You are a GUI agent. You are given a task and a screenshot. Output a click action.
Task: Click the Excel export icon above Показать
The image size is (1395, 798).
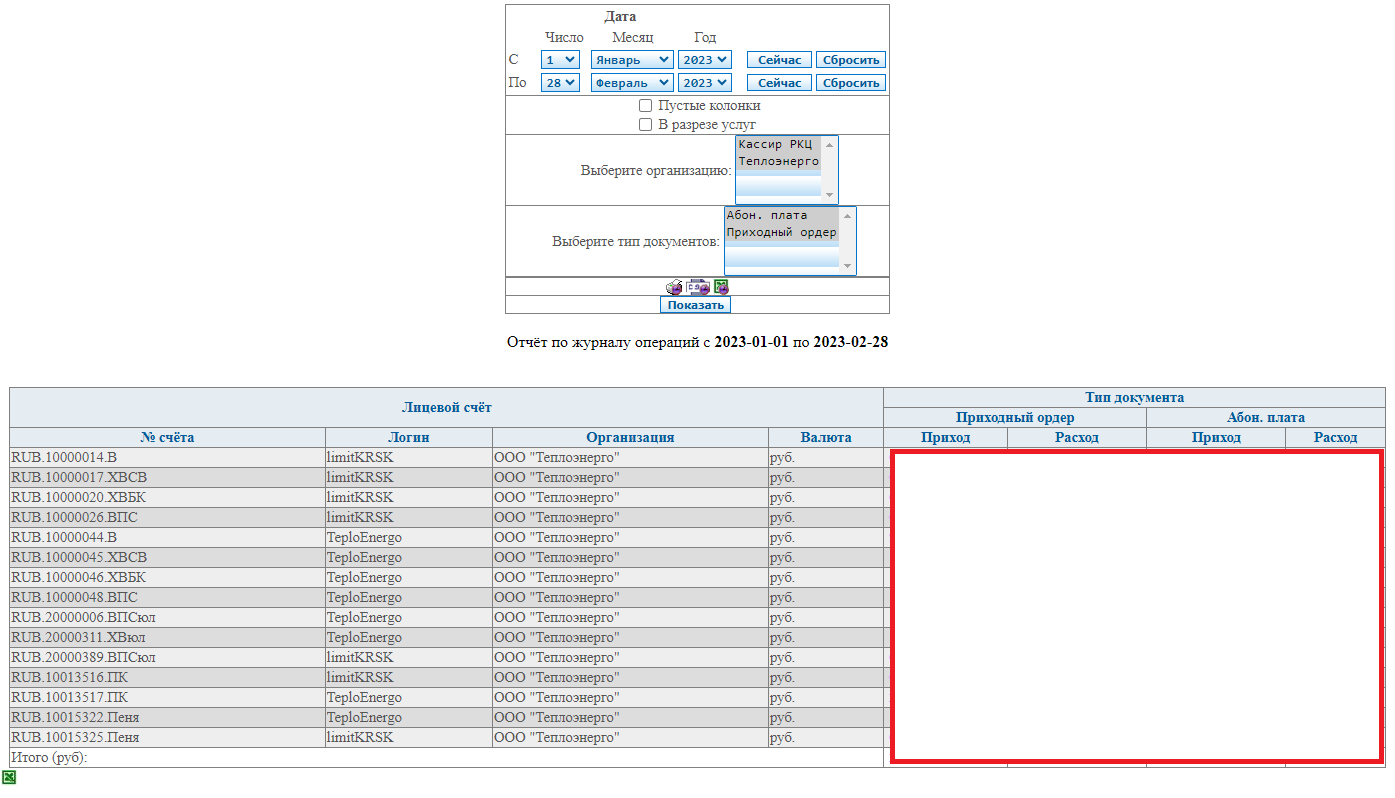coord(721,287)
